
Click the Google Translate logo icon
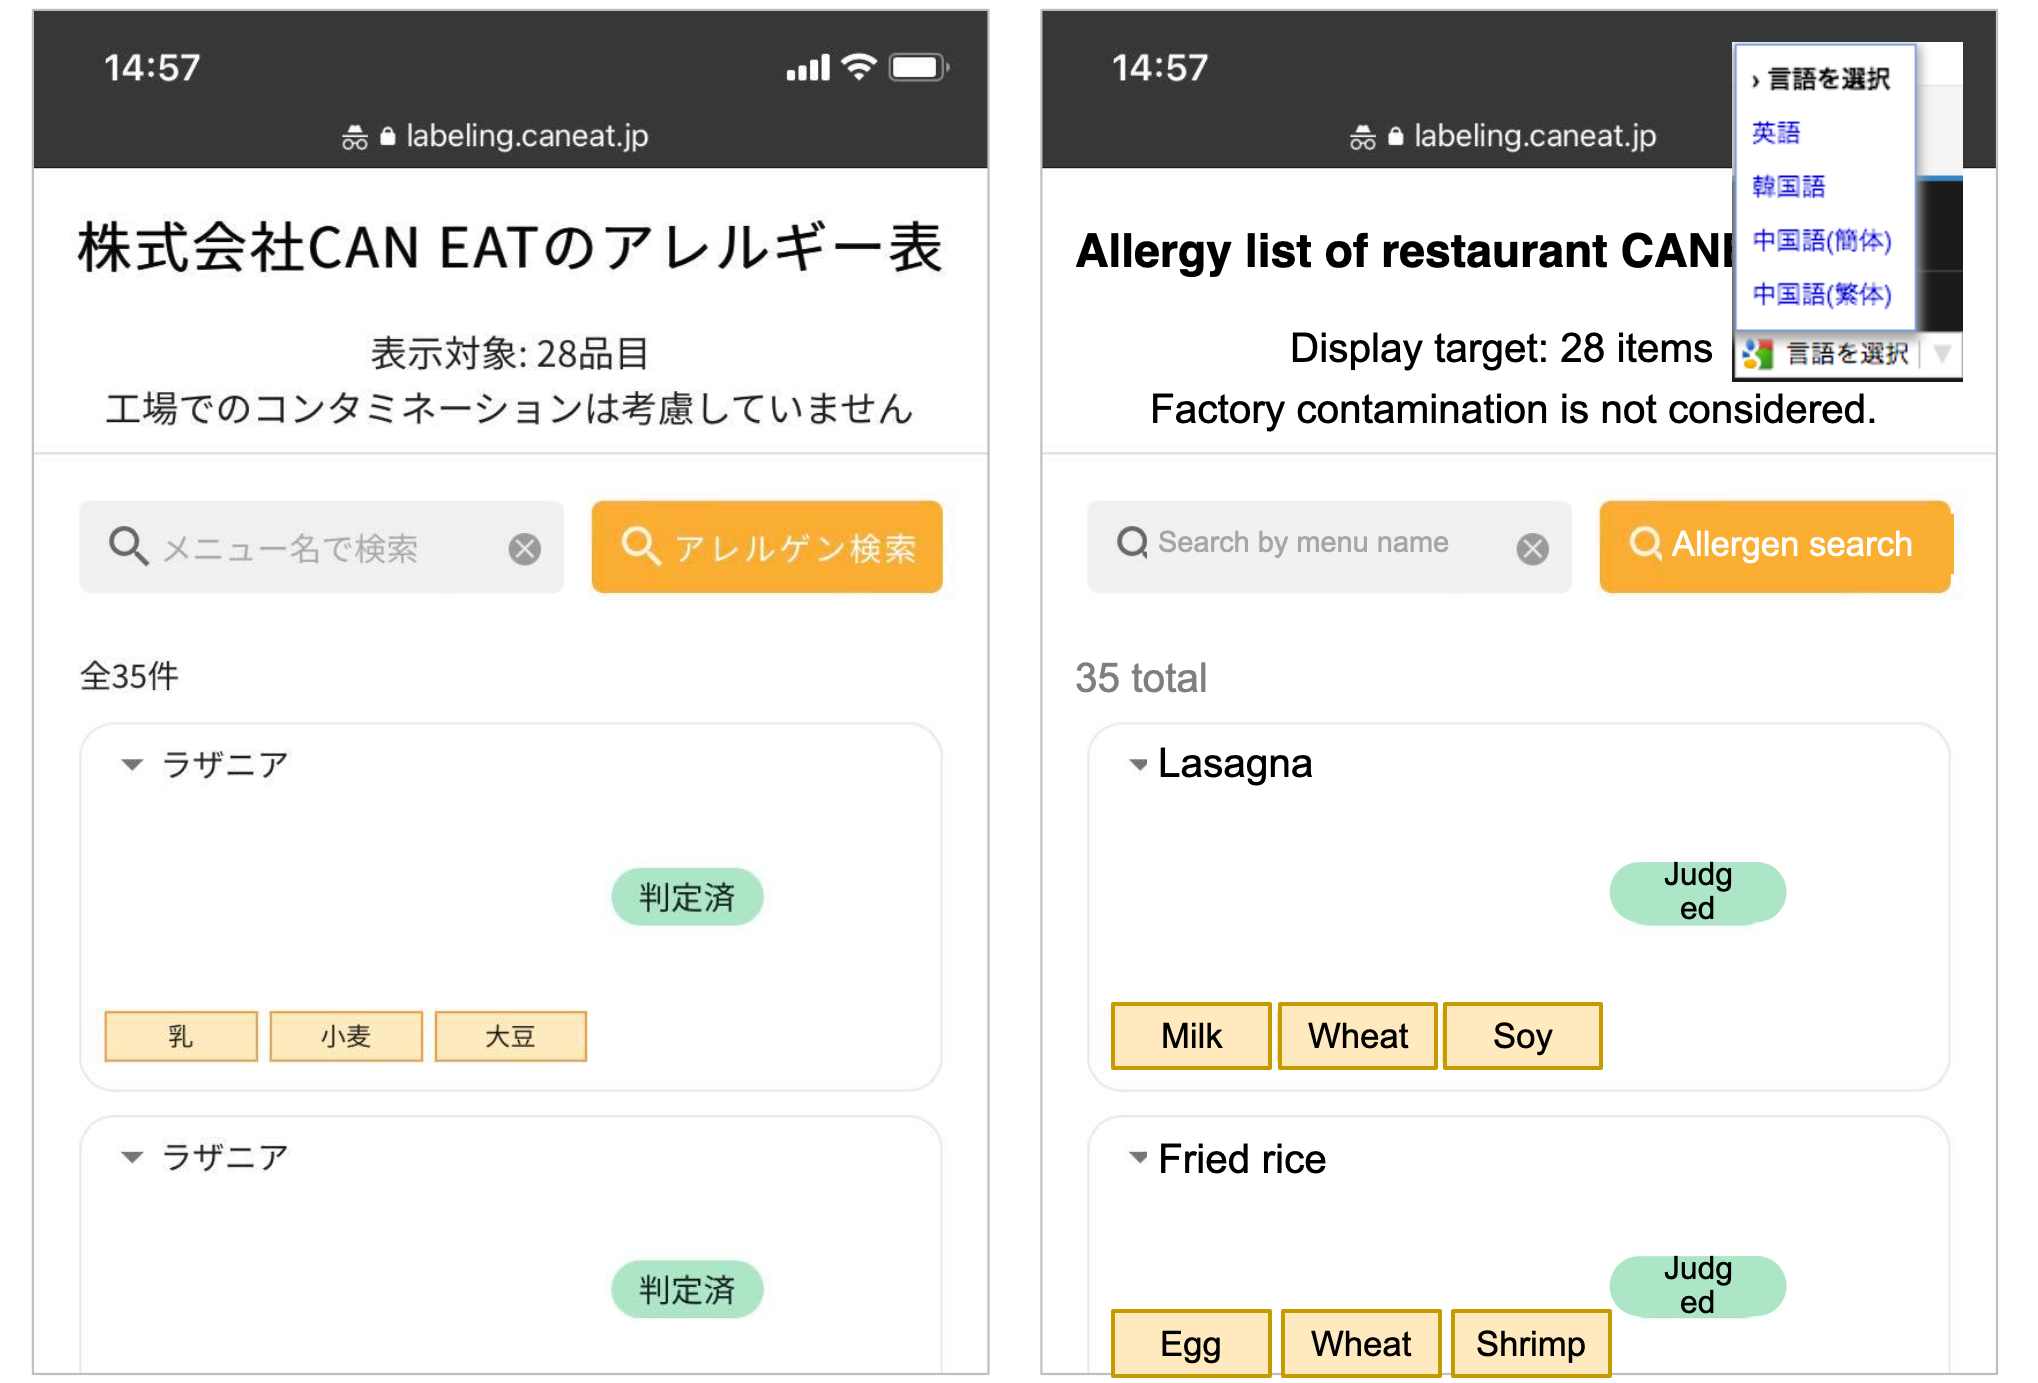1757,354
